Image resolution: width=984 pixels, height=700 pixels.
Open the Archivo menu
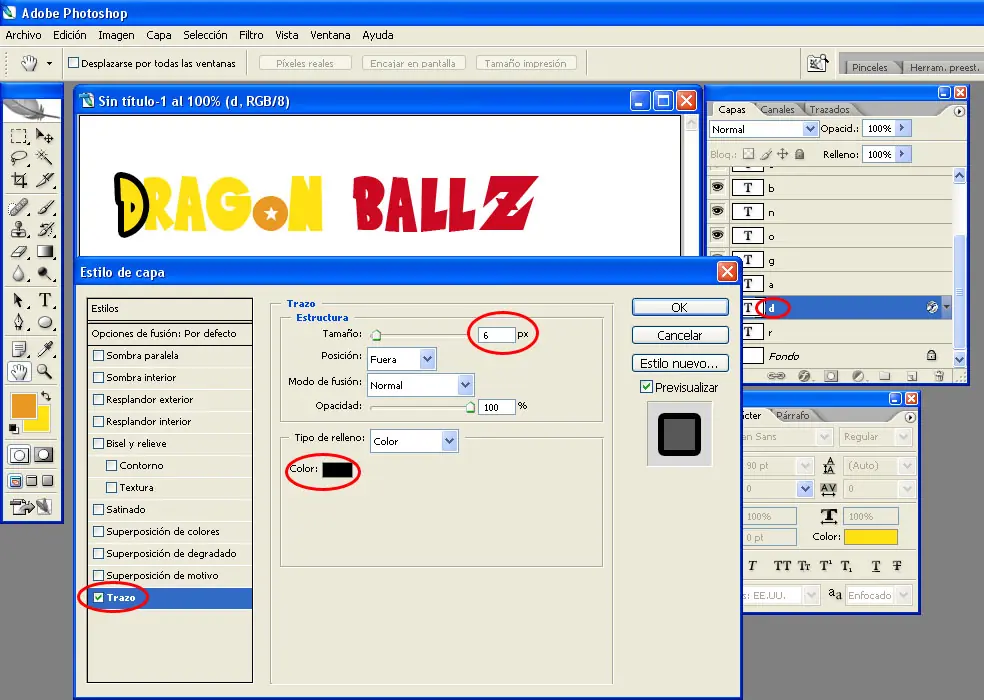pos(23,35)
